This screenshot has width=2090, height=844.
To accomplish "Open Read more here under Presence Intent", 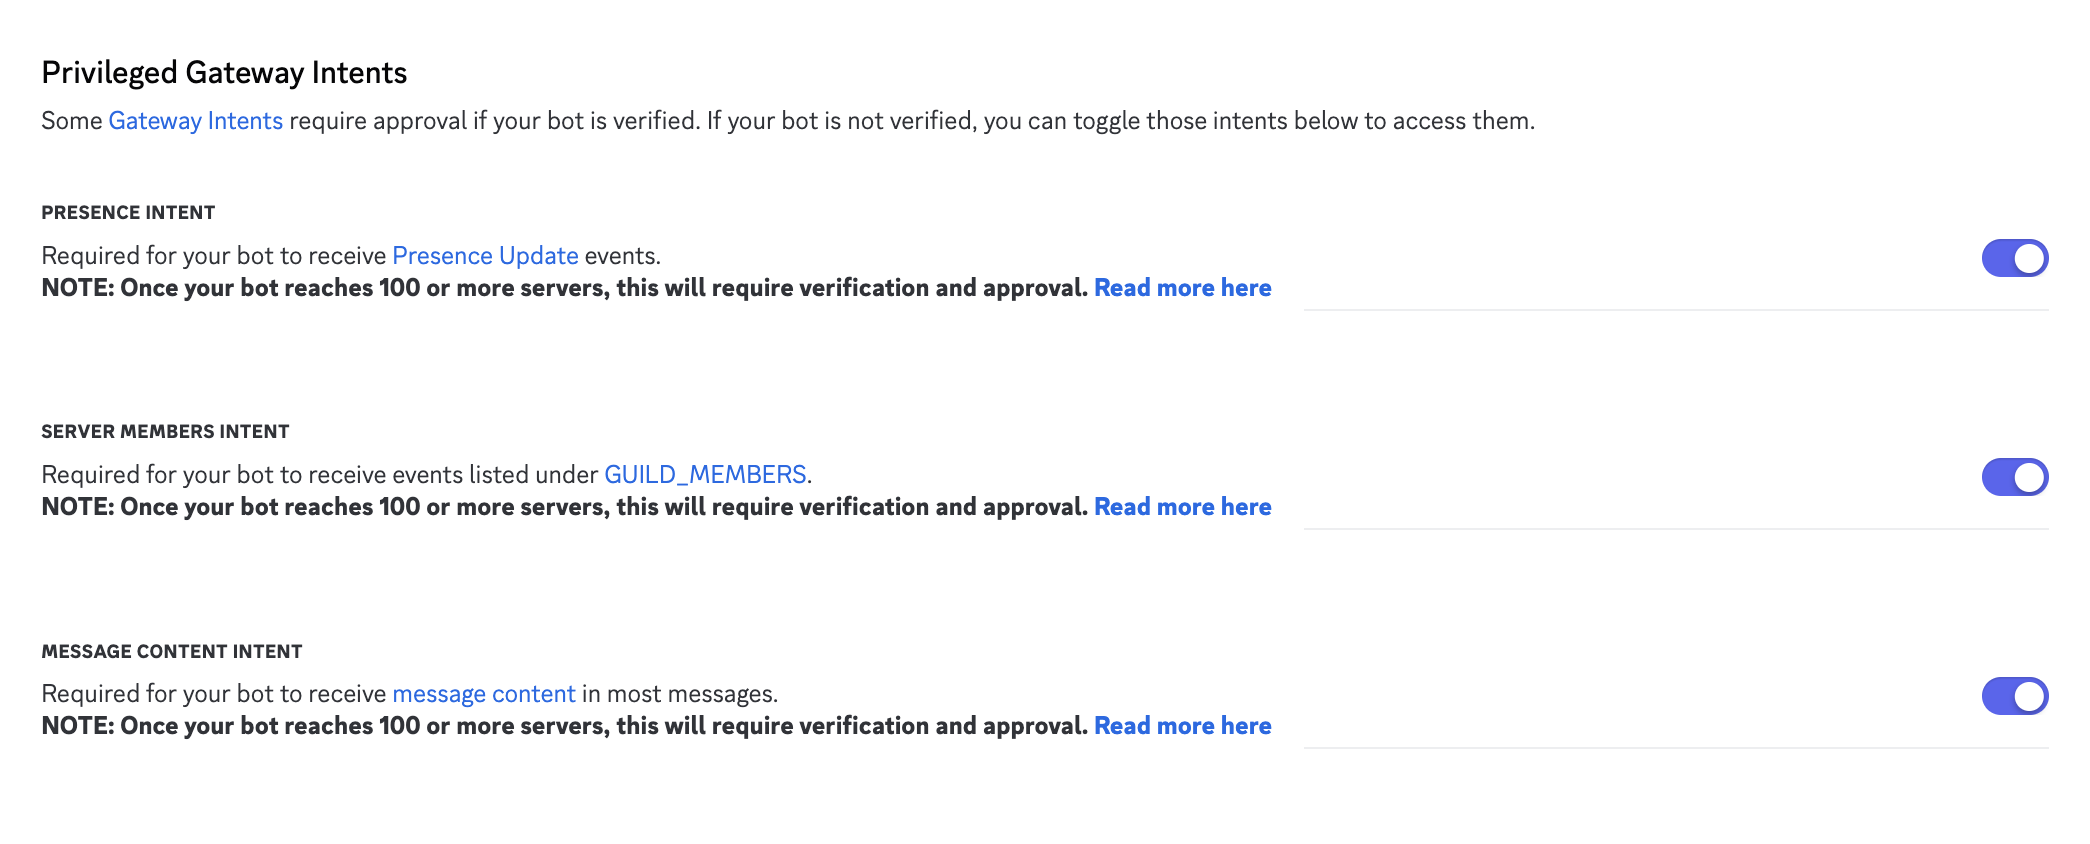I will click(x=1182, y=288).
